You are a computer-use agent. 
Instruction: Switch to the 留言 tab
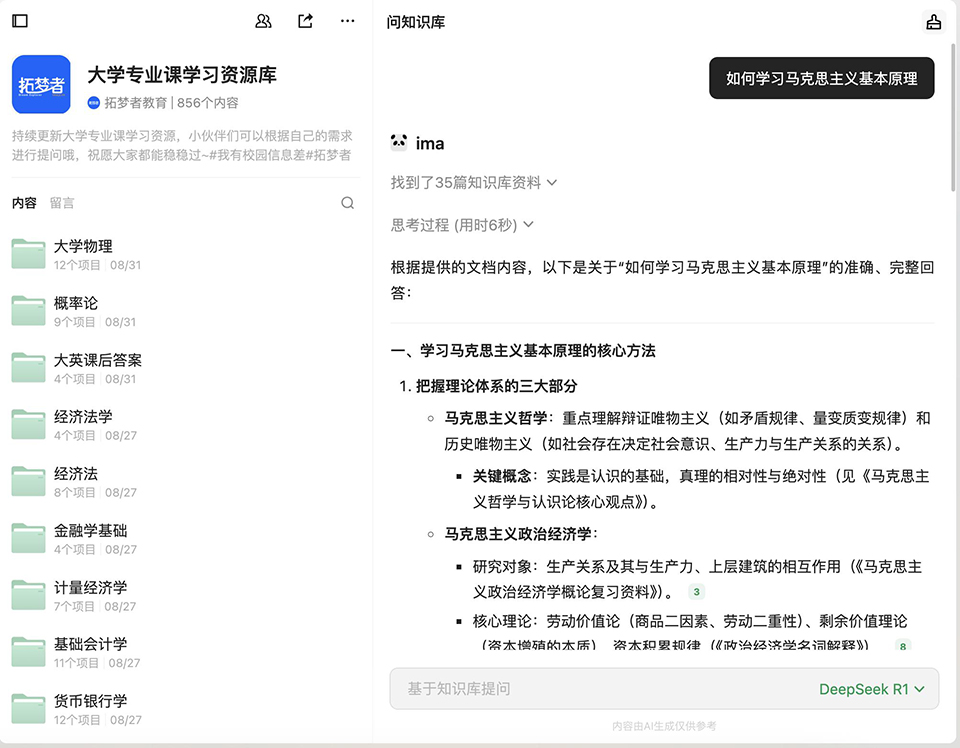coord(62,203)
